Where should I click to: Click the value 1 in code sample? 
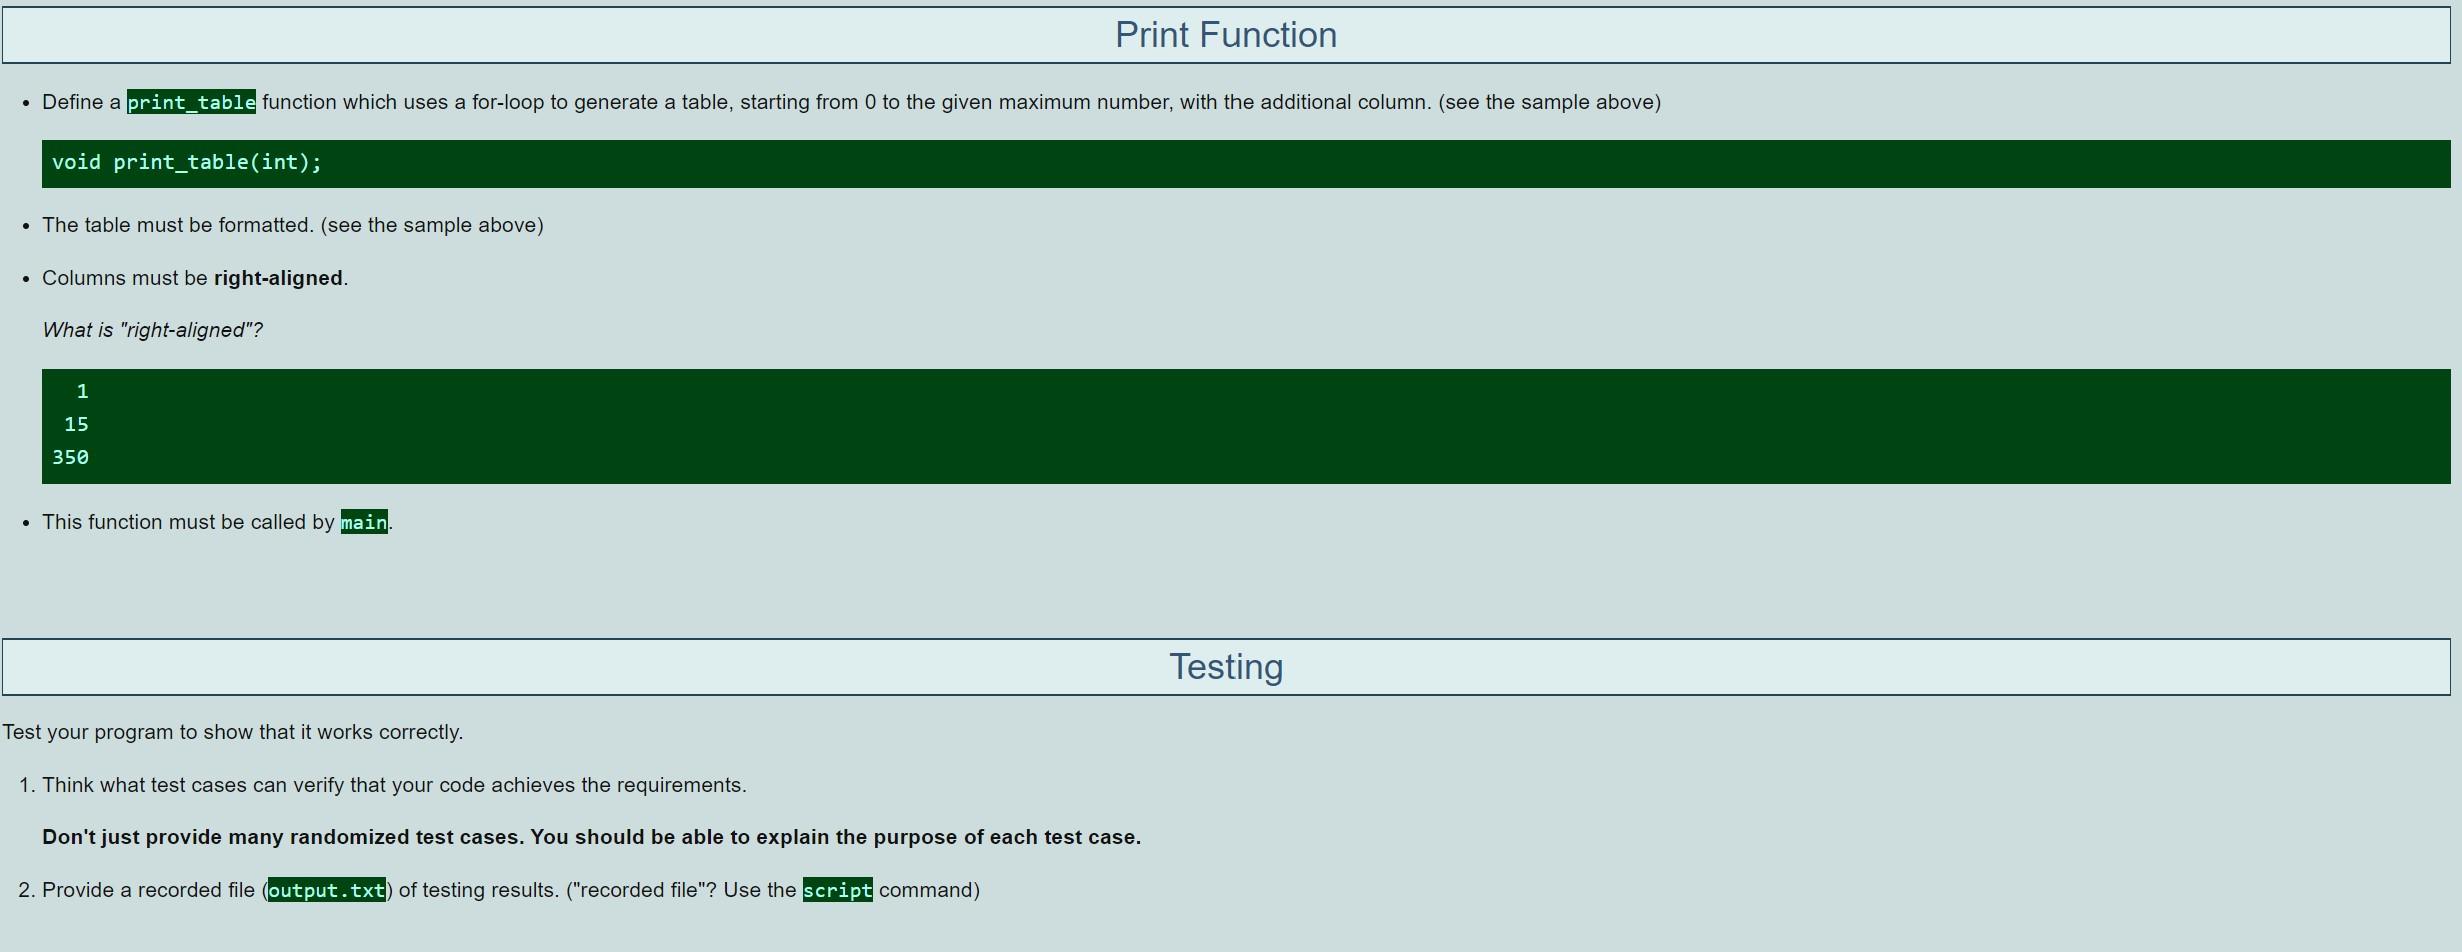83,391
